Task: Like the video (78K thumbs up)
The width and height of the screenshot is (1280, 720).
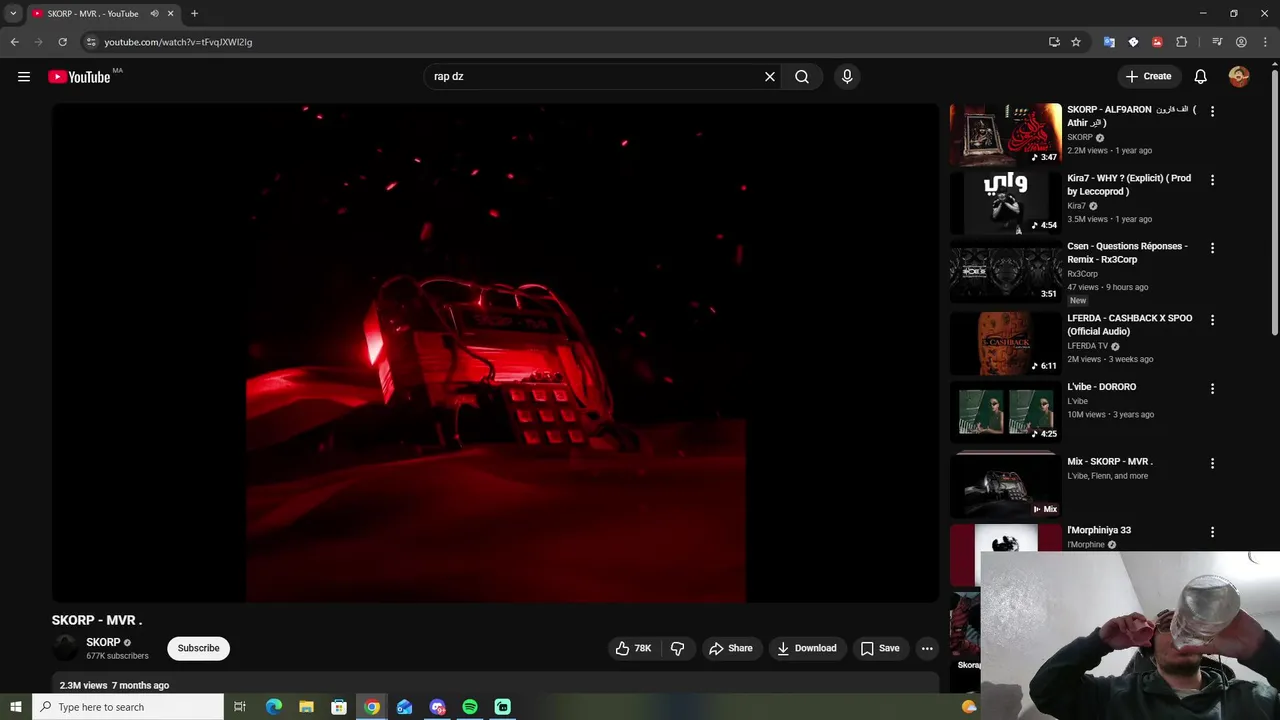Action: tap(634, 648)
